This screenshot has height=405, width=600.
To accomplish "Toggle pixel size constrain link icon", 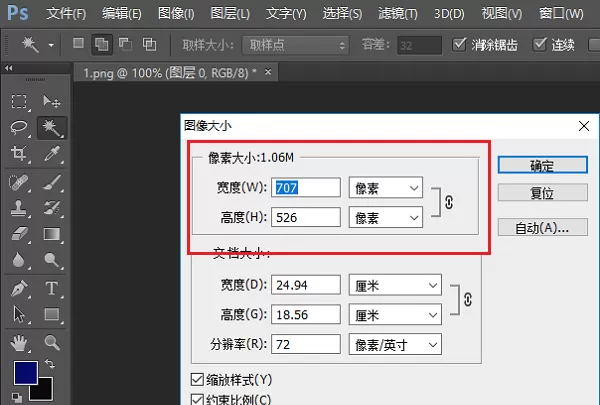I will click(x=449, y=202).
